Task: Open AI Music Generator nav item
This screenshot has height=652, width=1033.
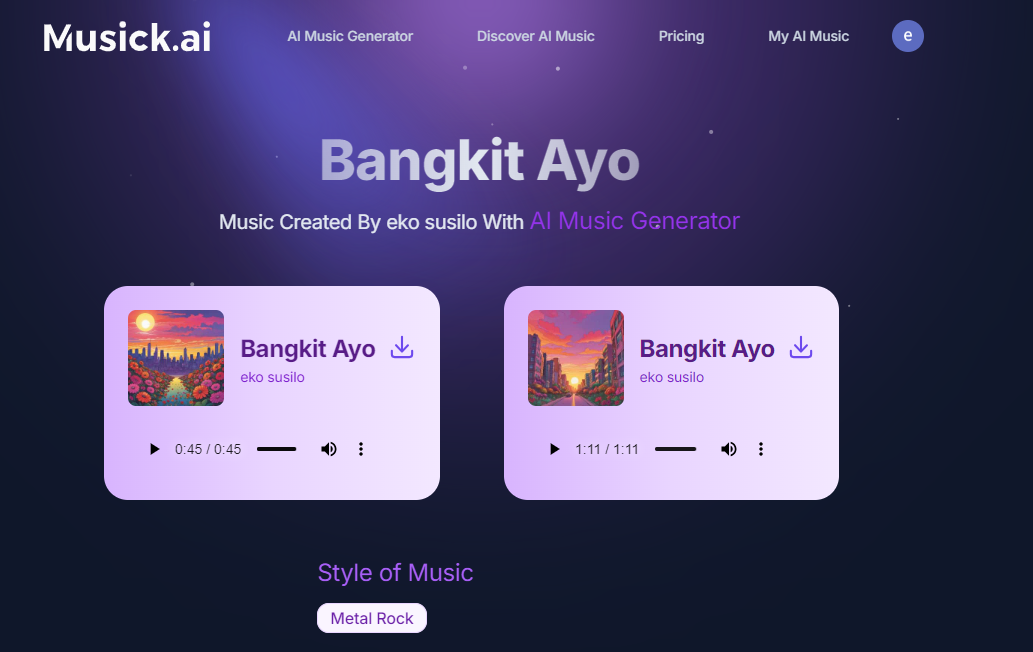Action: click(350, 36)
